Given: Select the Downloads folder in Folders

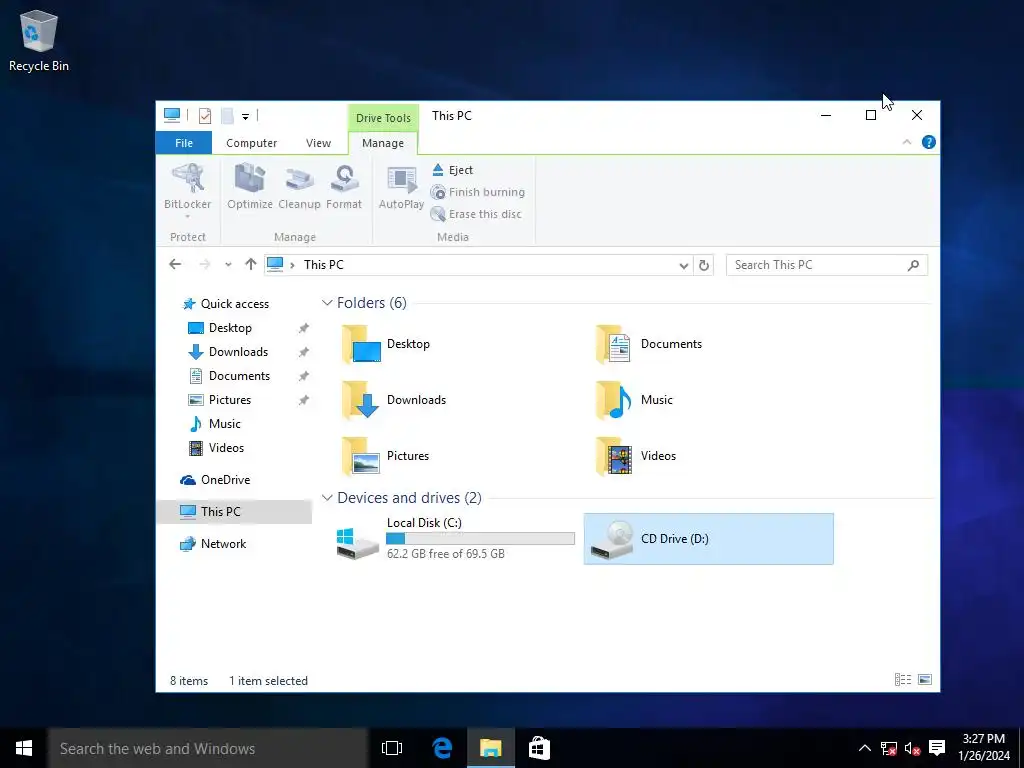Looking at the screenshot, I should [x=394, y=400].
